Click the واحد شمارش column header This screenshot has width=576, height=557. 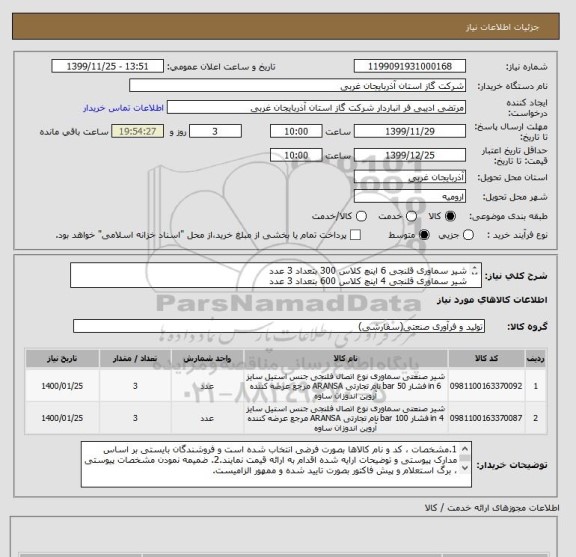pyautogui.click(x=207, y=359)
